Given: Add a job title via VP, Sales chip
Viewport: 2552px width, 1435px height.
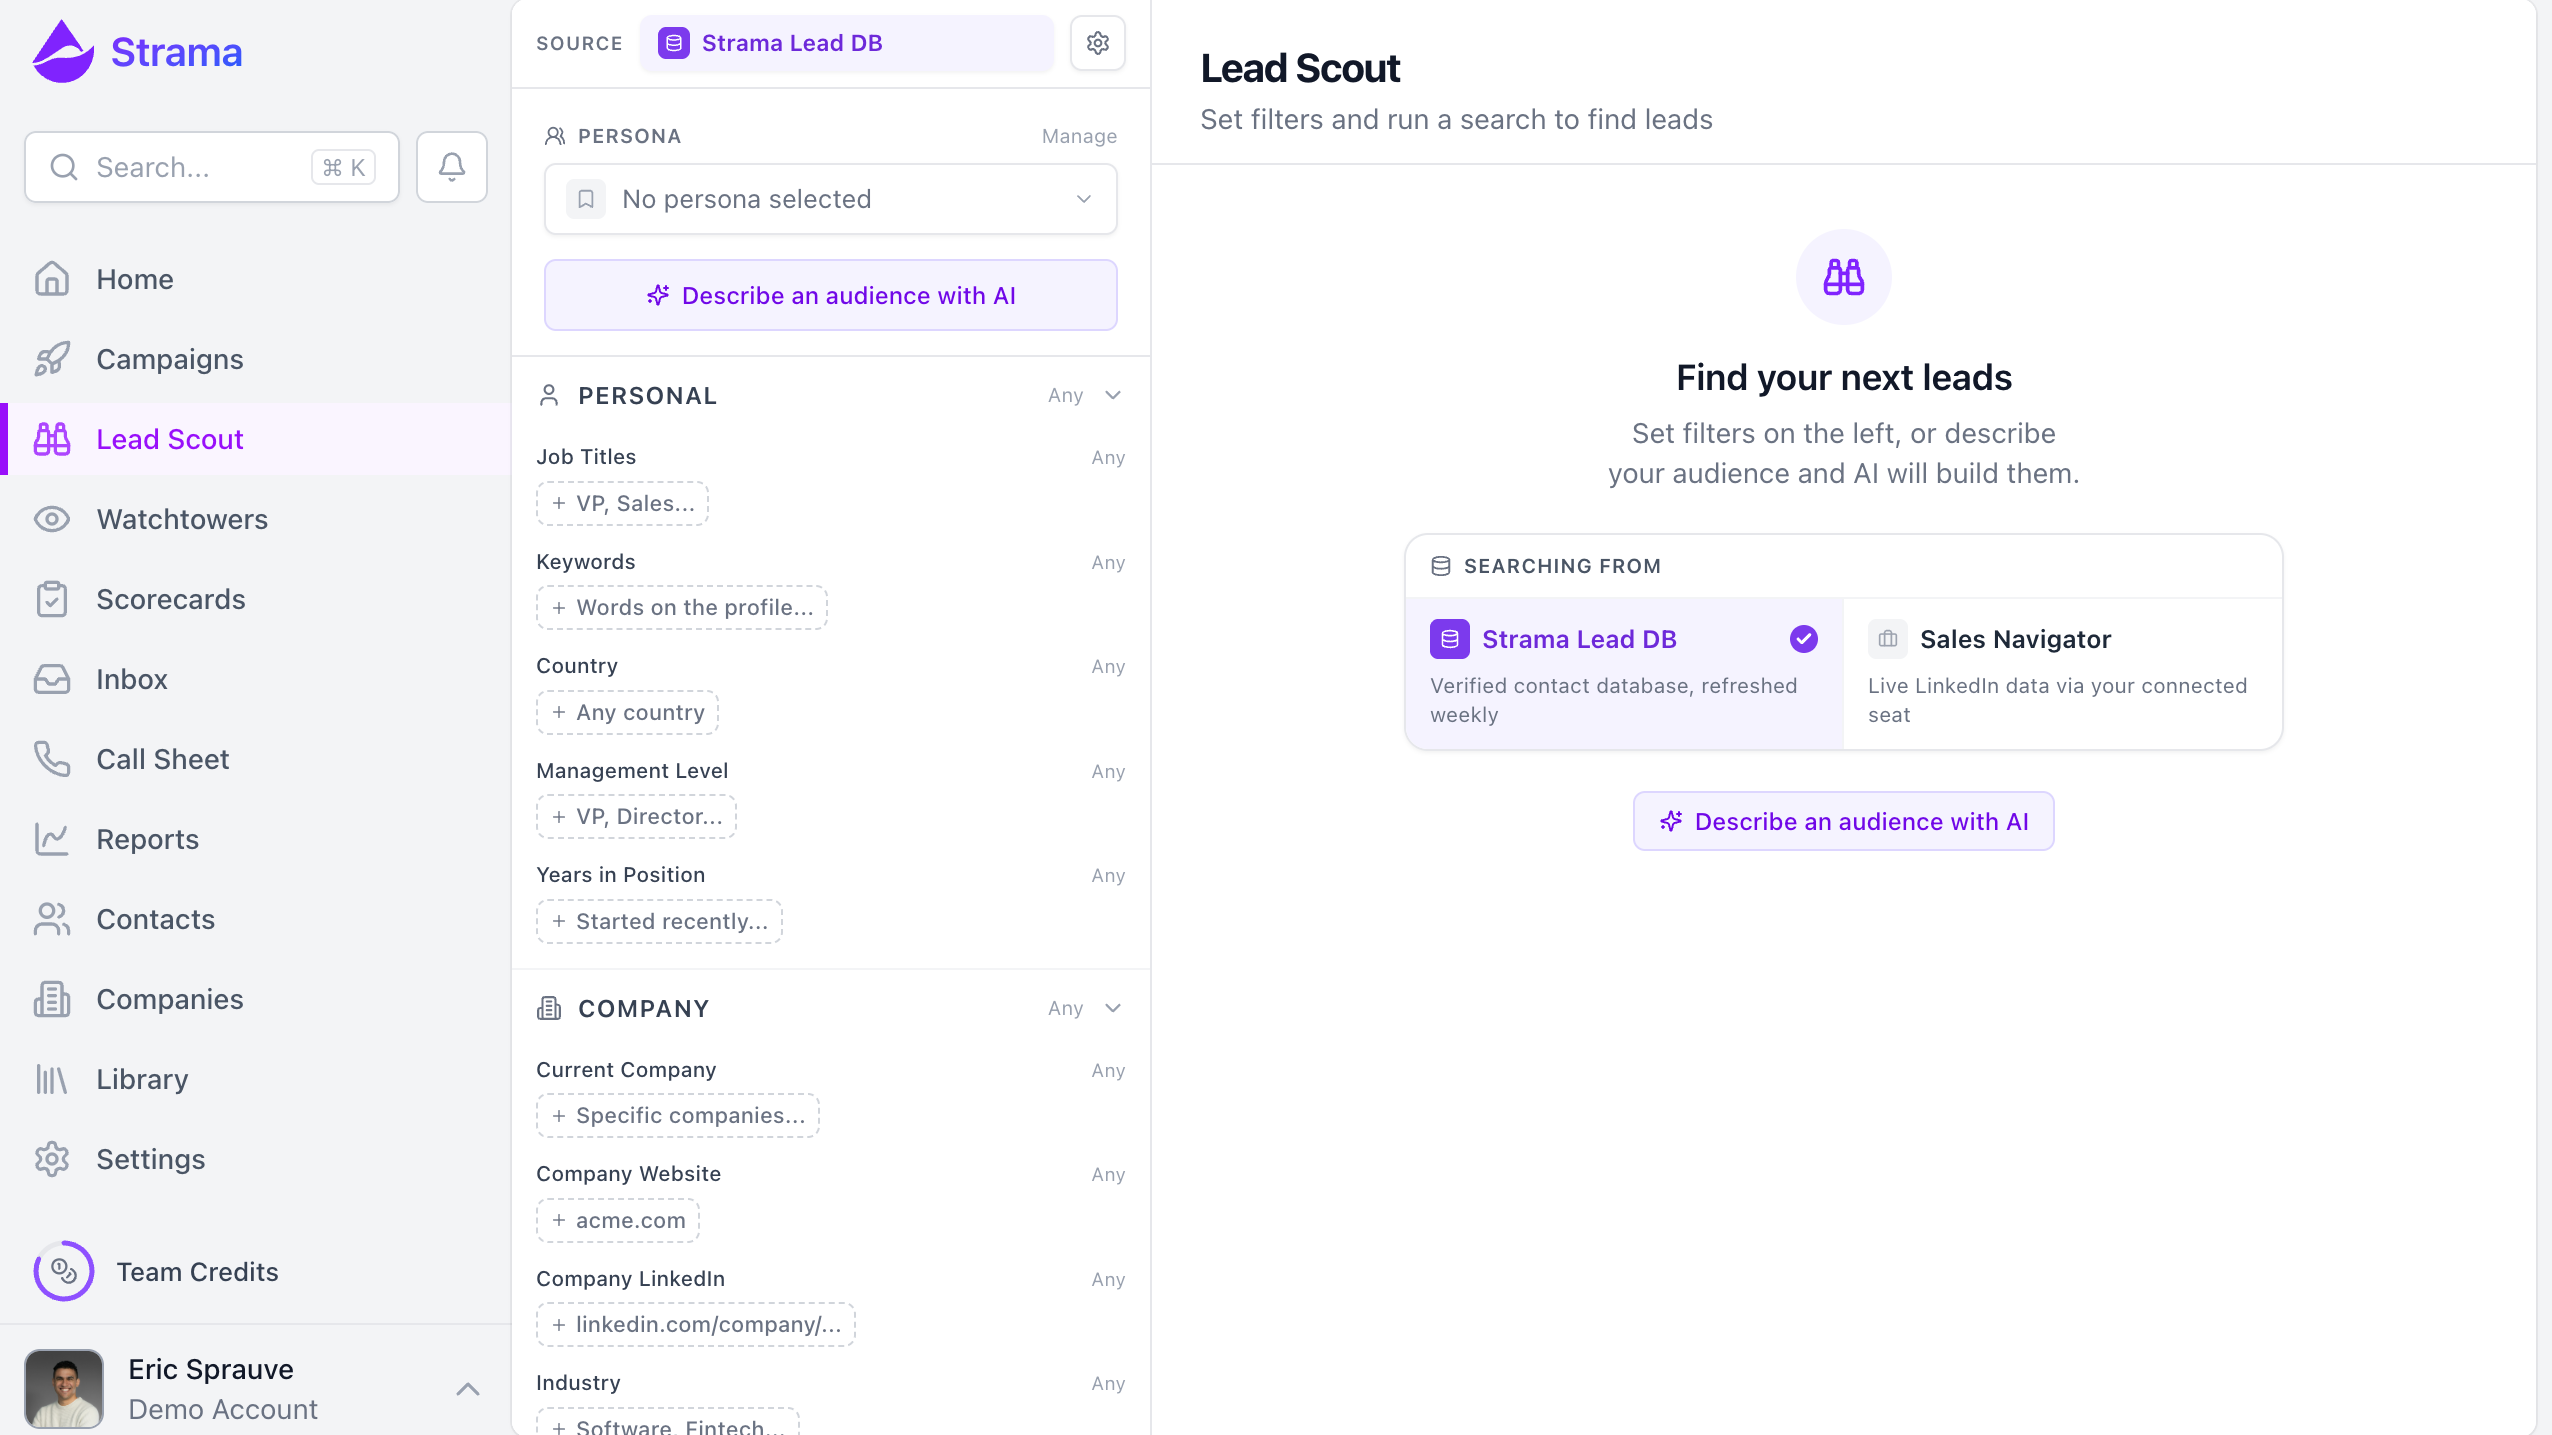Looking at the screenshot, I should coord(622,503).
